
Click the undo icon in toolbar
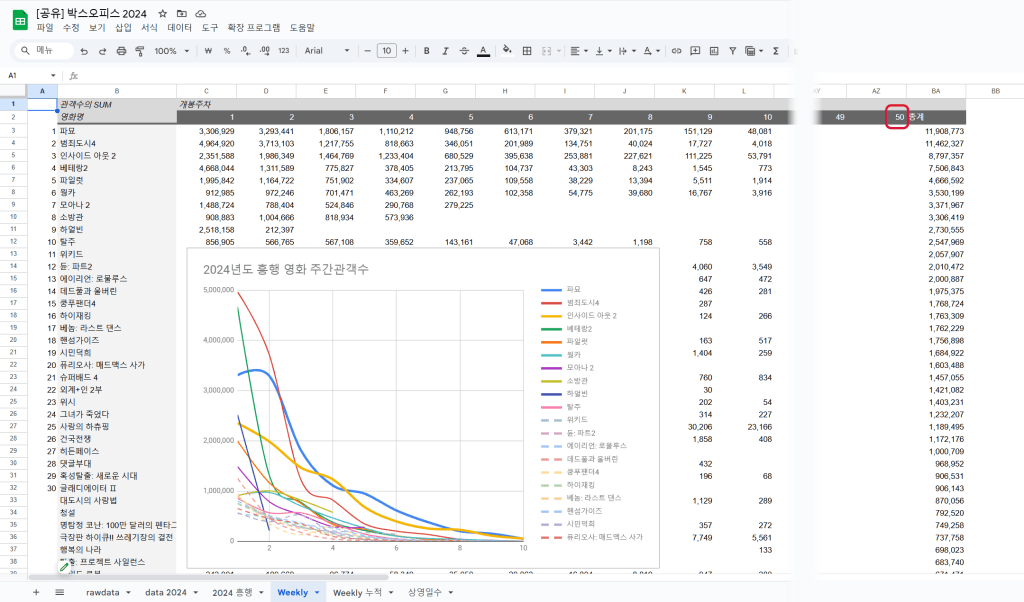point(86,50)
